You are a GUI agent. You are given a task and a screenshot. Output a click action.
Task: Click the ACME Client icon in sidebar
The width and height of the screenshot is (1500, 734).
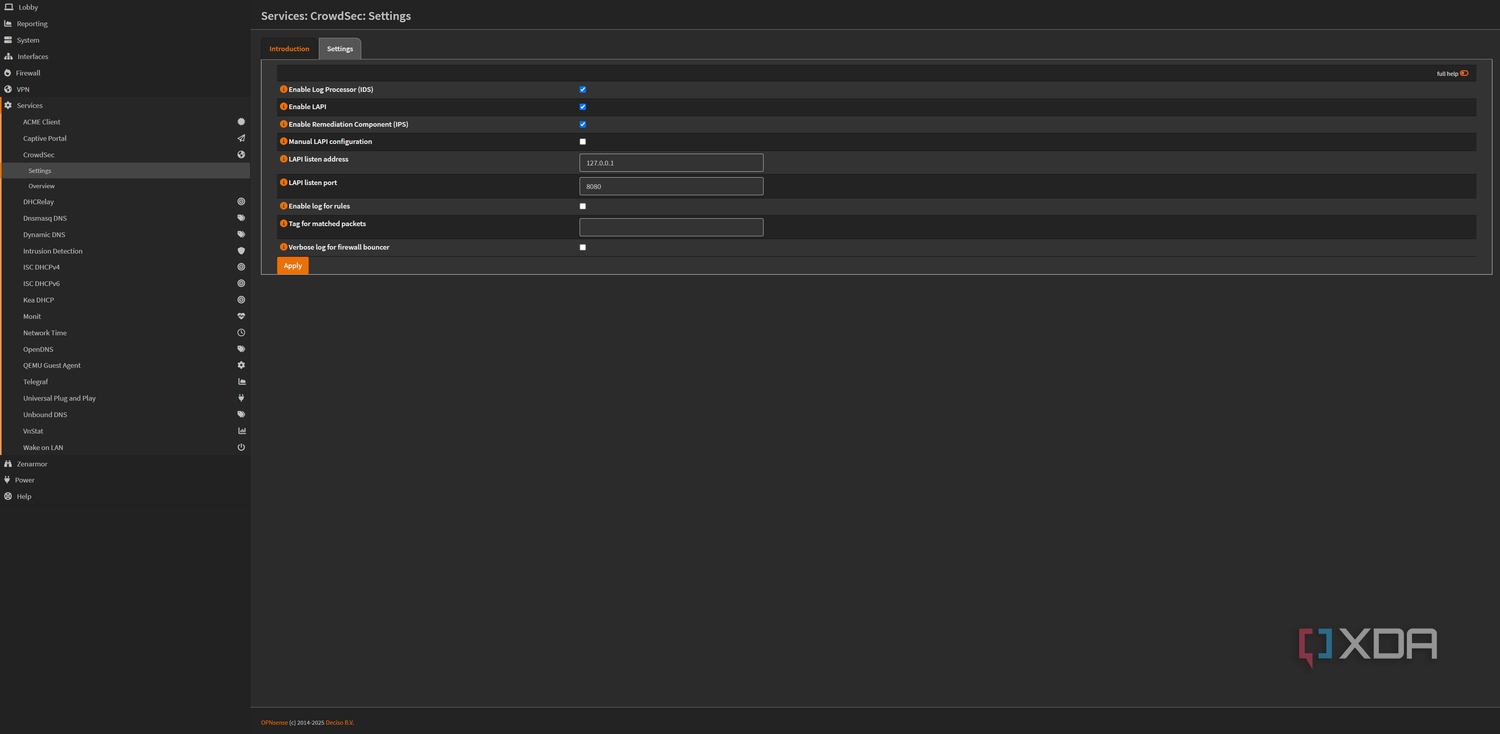click(241, 122)
